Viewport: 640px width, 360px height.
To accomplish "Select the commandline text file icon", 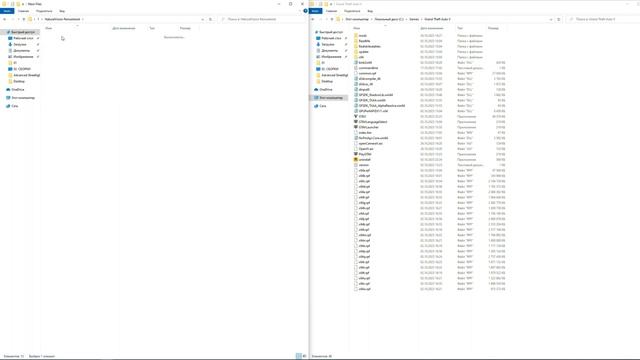I will 356,68.
